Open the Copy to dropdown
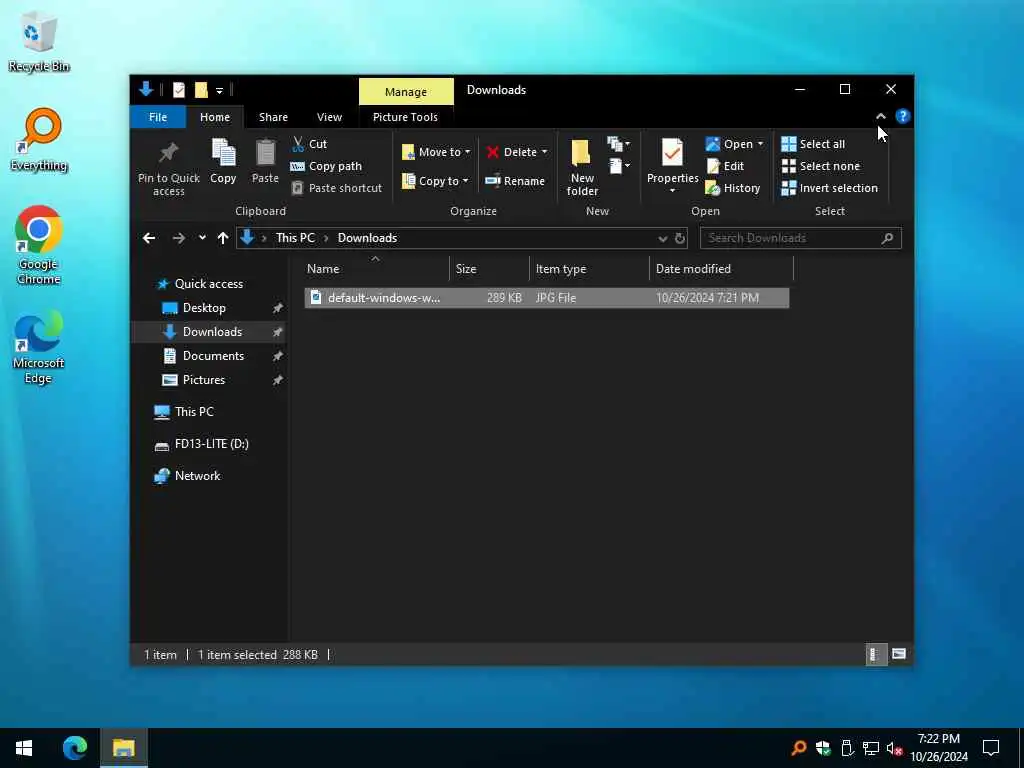 435,181
